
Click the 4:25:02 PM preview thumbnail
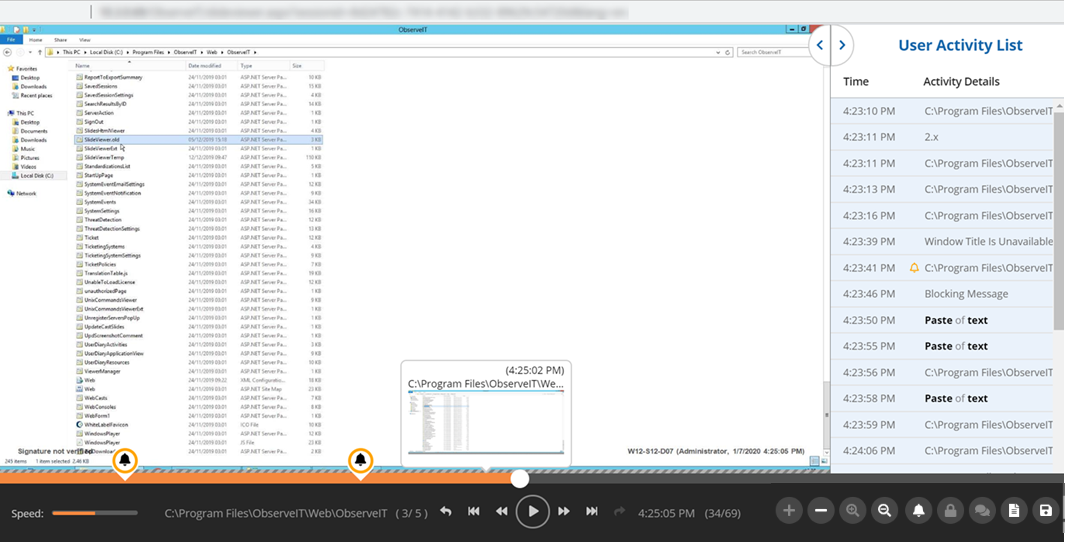coord(486,422)
